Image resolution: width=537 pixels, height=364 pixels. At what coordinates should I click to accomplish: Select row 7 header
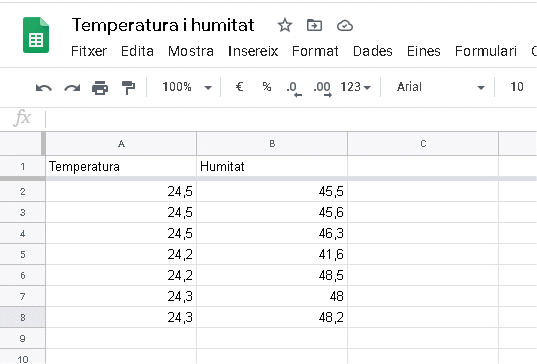pyautogui.click(x=23, y=297)
